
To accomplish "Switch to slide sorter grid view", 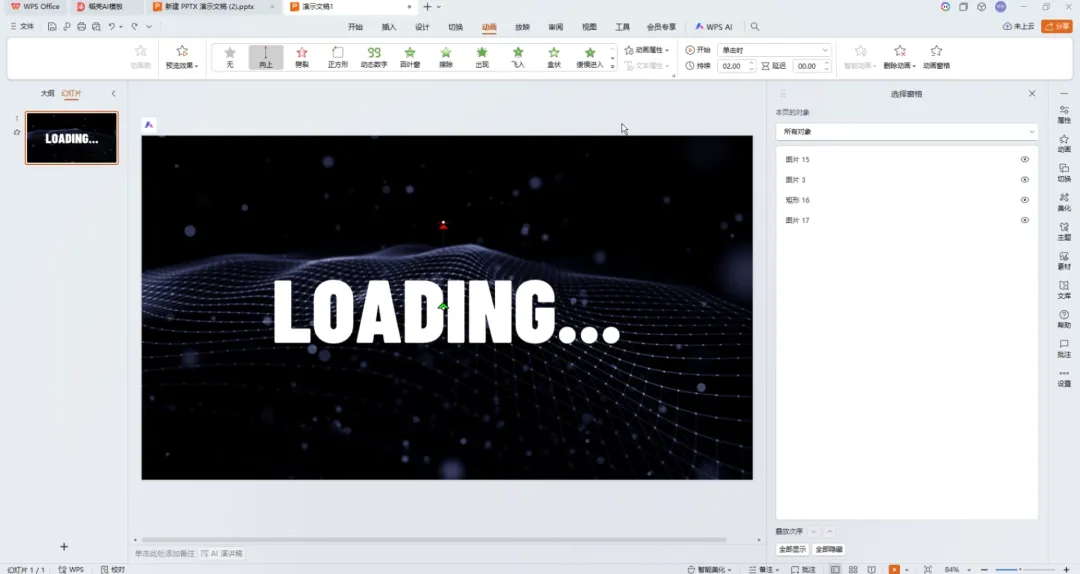I will 853,569.
